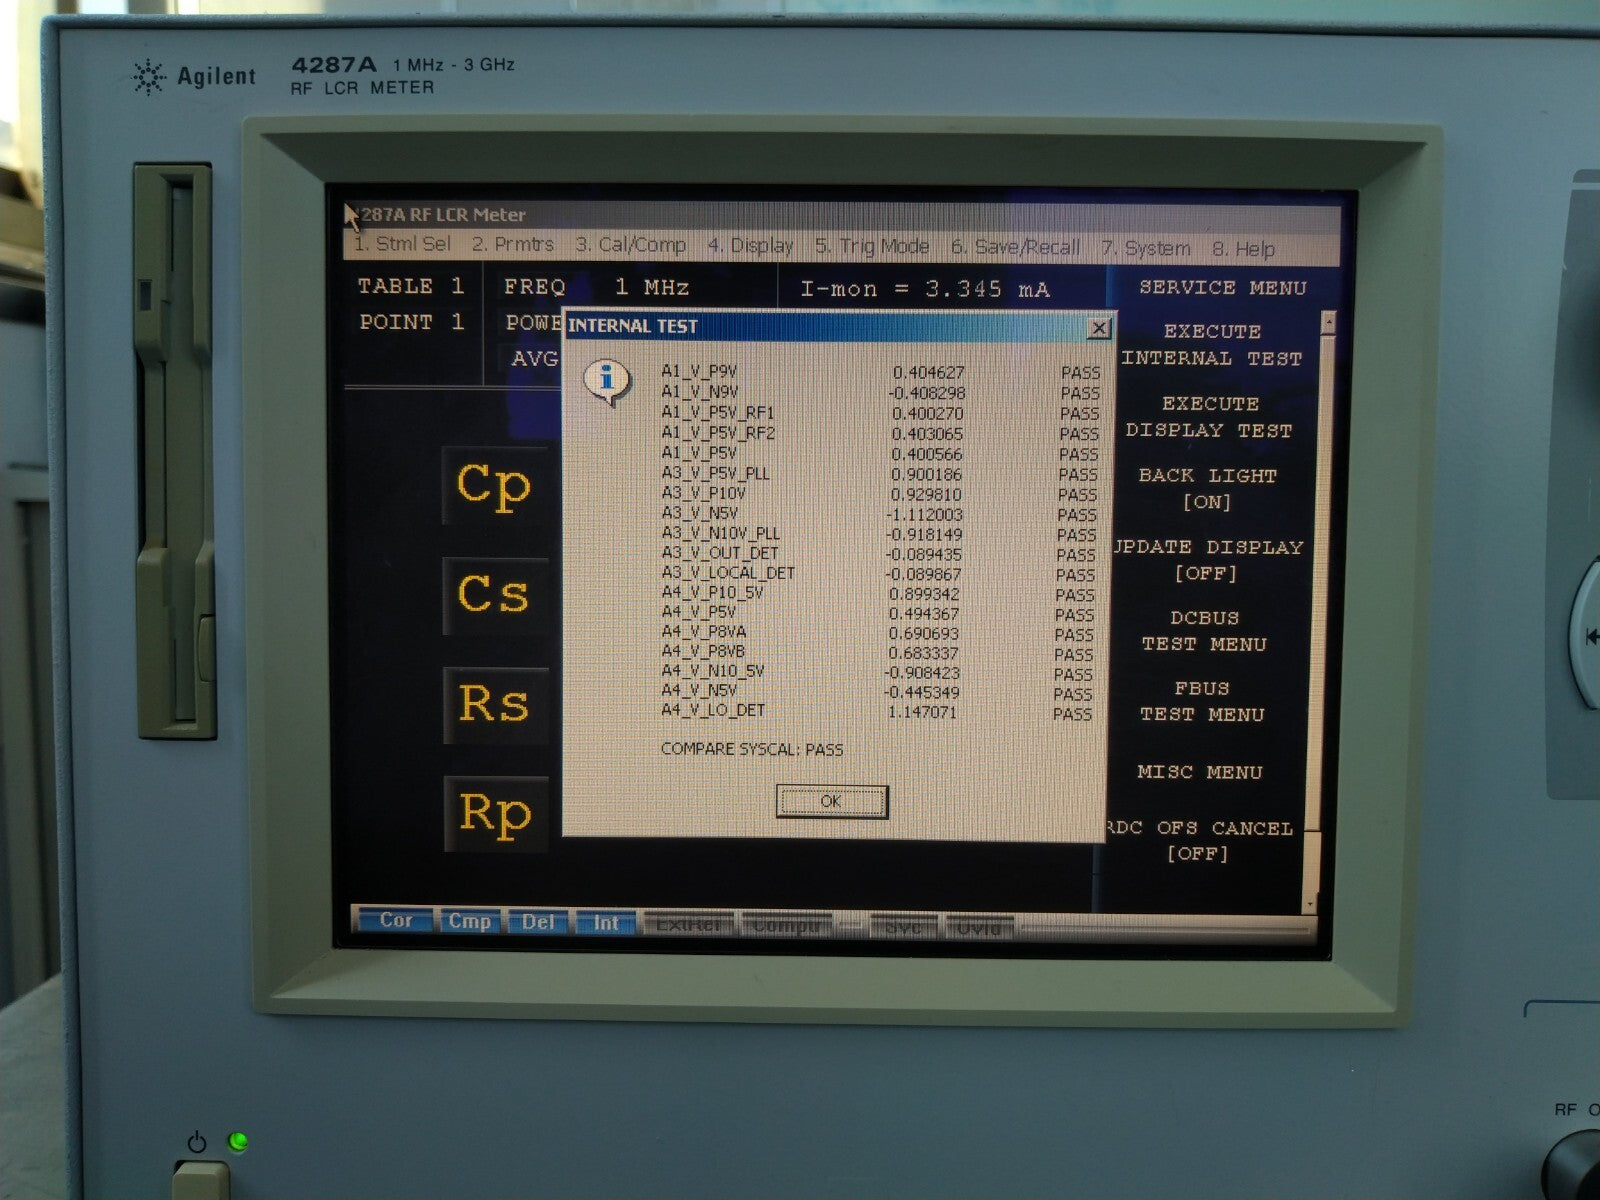
Task: Open the Prmtrs menu
Action: [512, 244]
